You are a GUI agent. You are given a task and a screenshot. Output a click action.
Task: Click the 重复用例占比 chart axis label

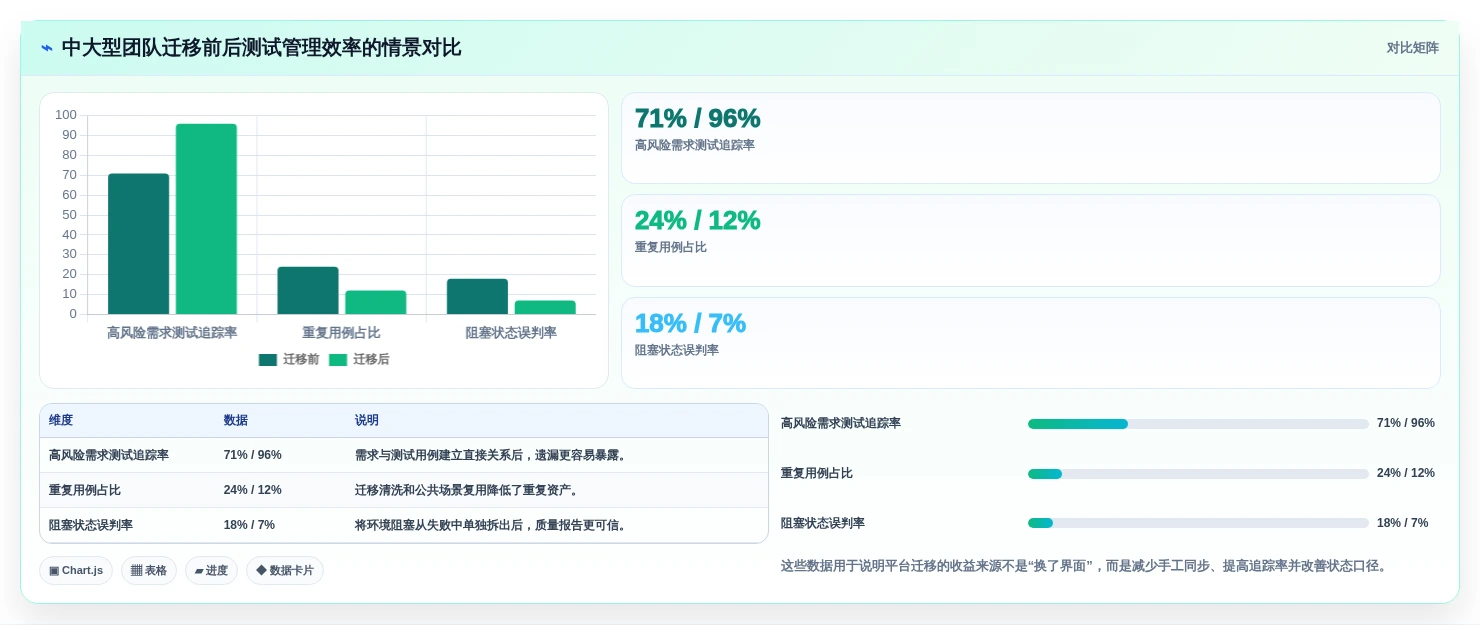342,333
